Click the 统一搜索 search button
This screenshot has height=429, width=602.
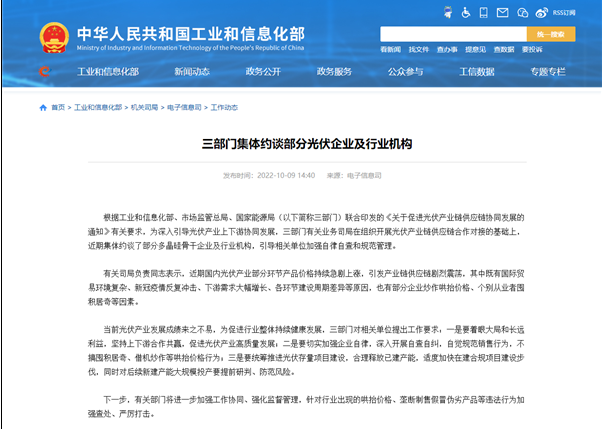[x=551, y=34]
